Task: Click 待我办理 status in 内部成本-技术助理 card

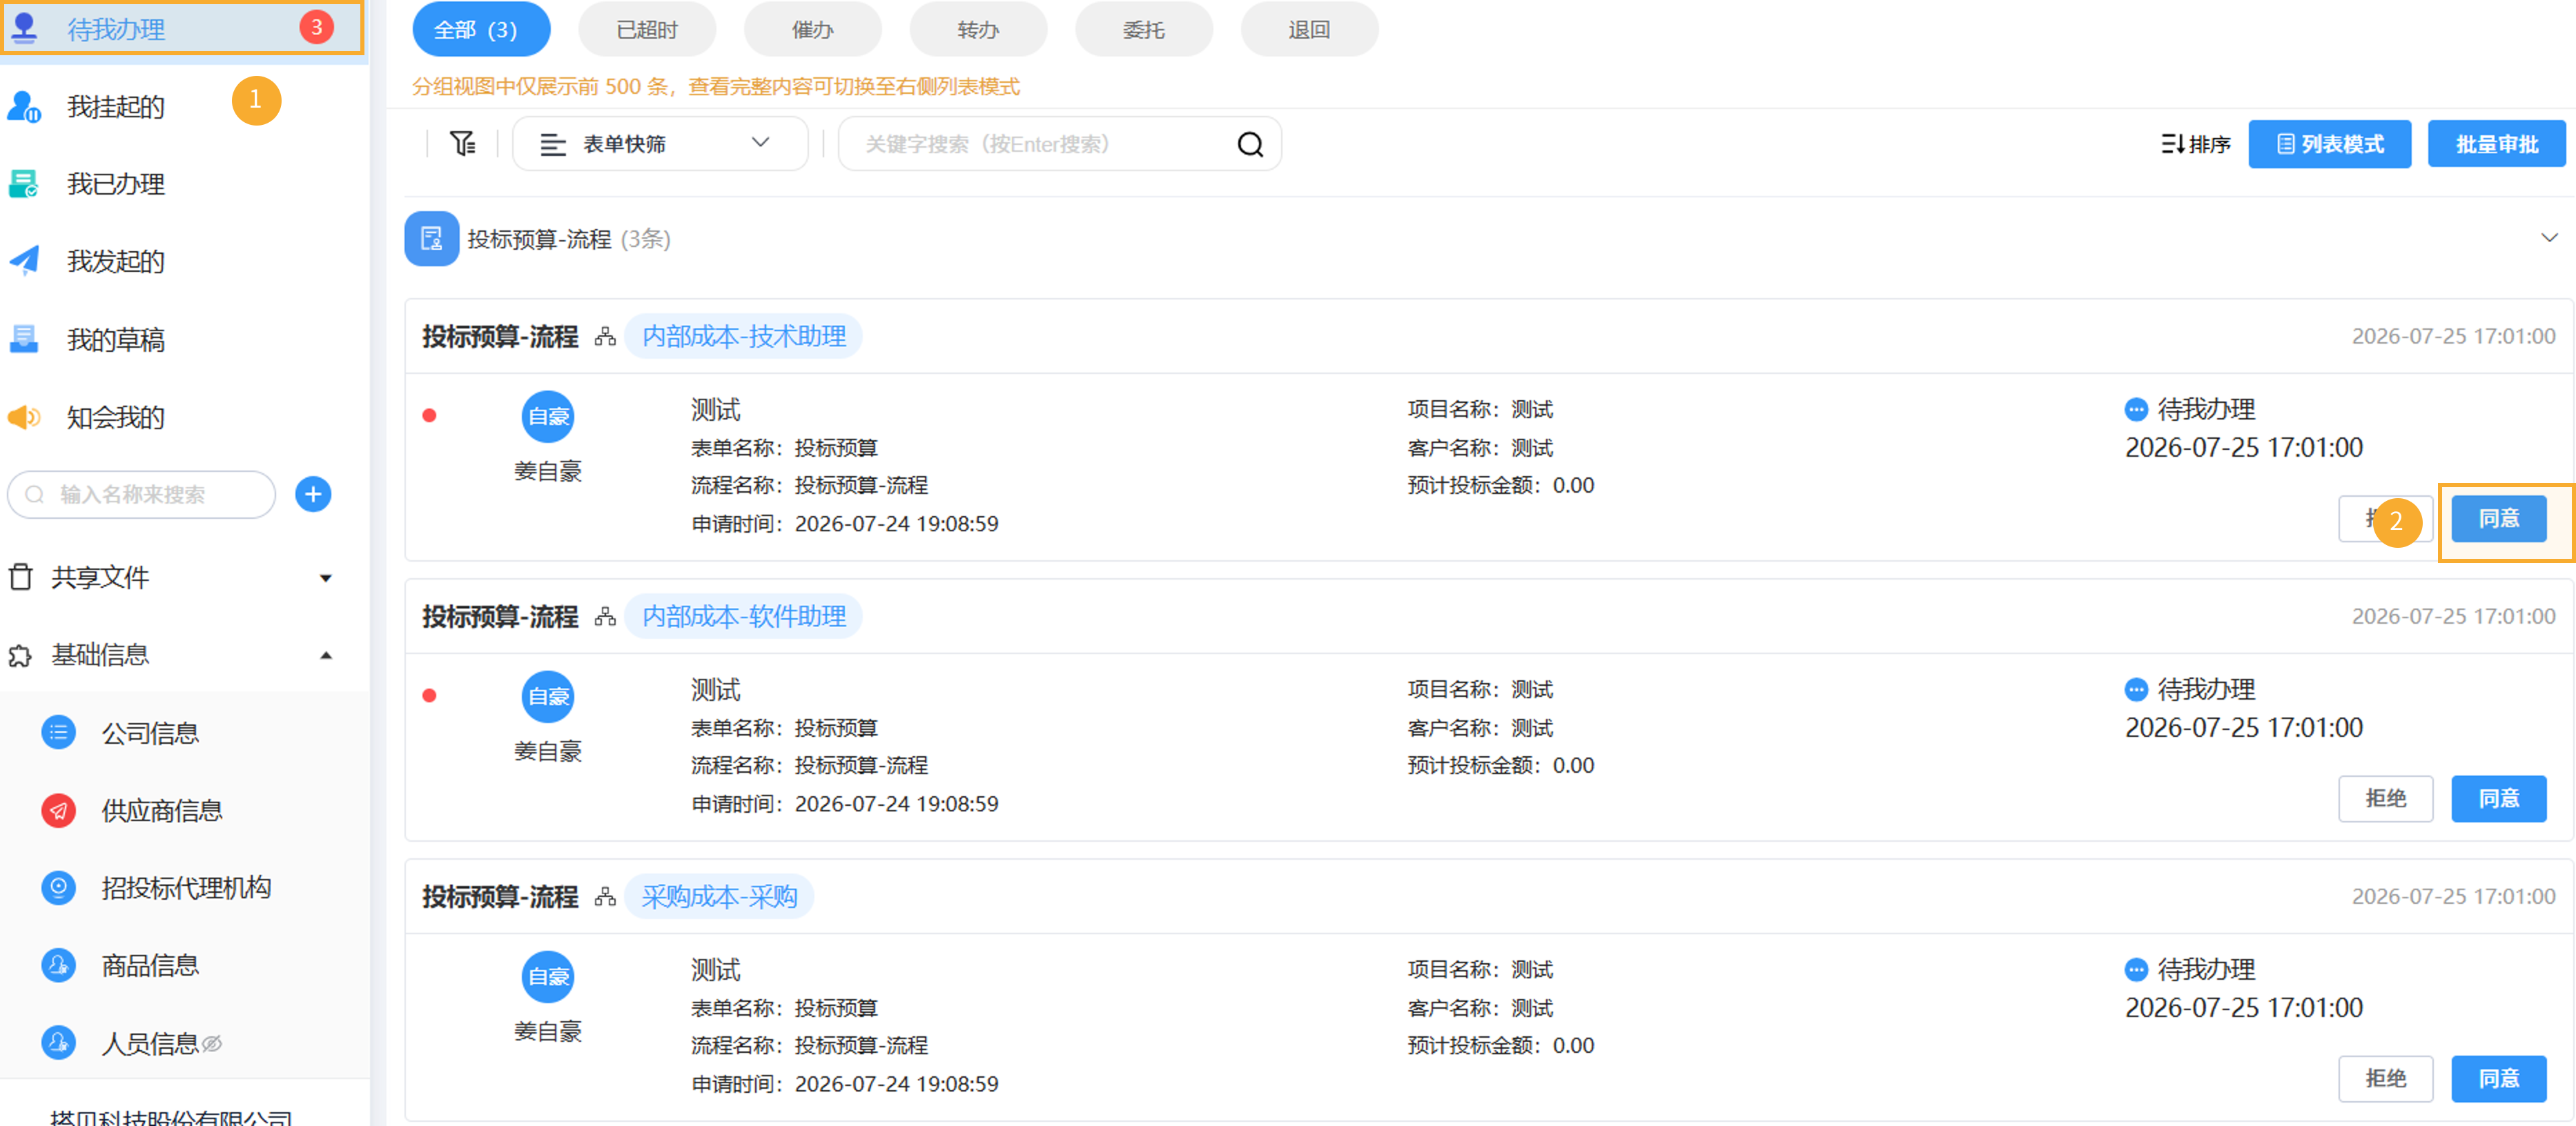Action: 2190,409
